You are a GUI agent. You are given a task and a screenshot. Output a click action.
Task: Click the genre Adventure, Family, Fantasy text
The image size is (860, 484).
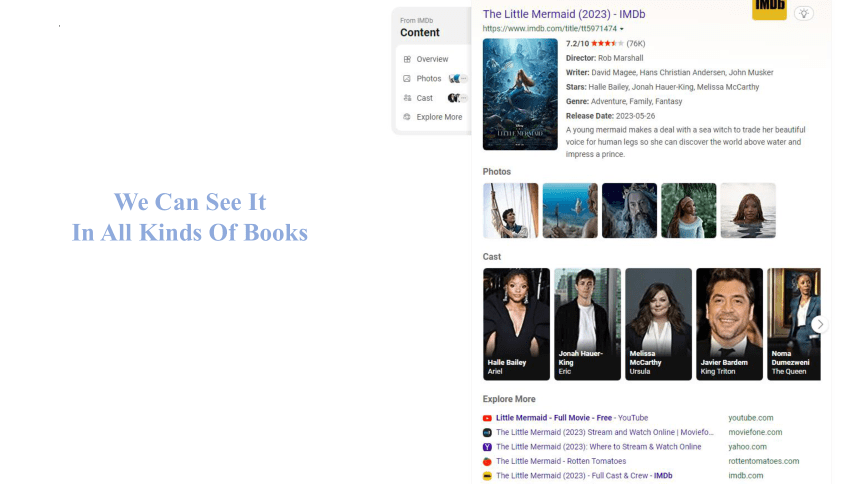pyautogui.click(x=636, y=102)
